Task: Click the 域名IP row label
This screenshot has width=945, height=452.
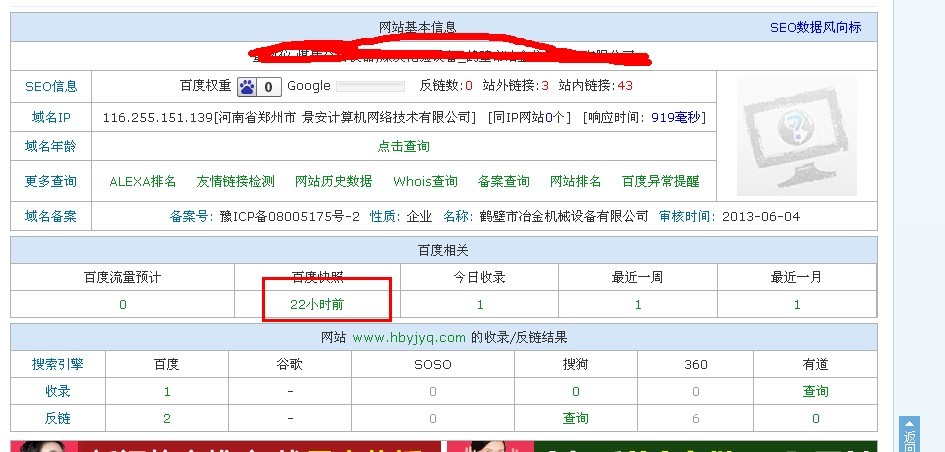Action: click(x=51, y=117)
